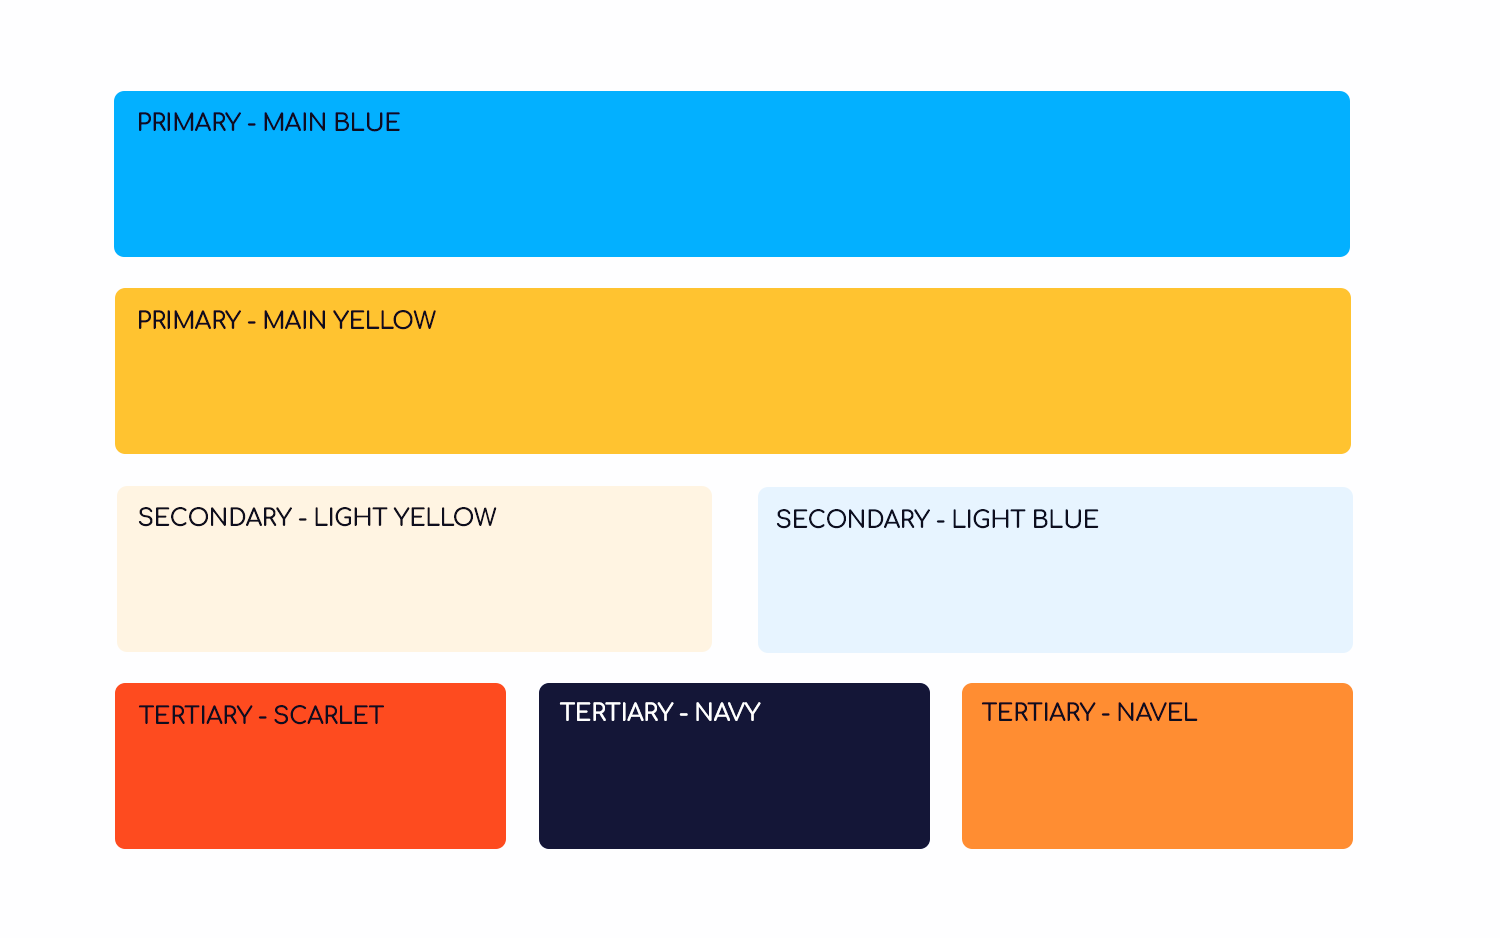Click the word NAVEL in orange swatch

click(1157, 712)
